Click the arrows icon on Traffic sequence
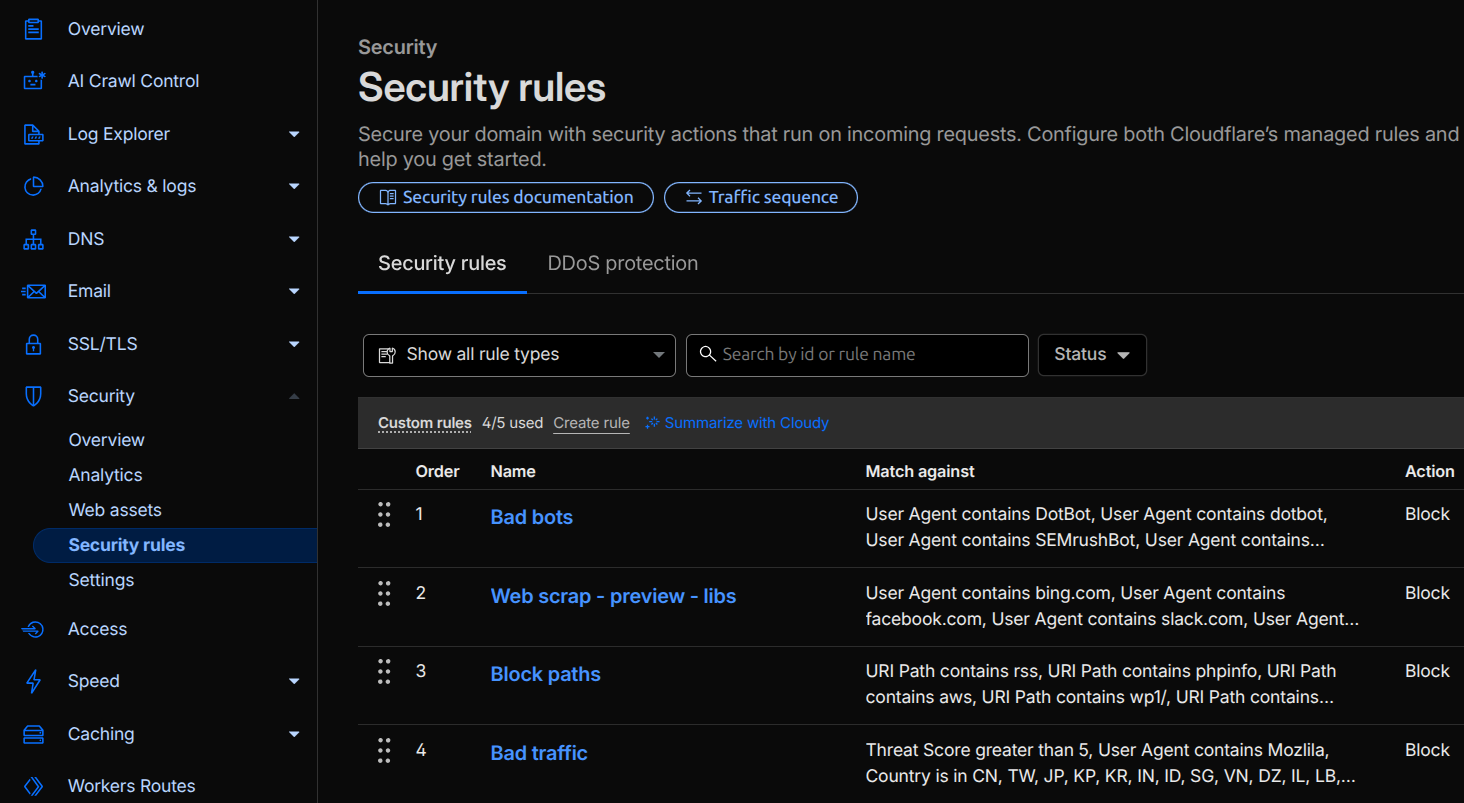The image size is (1464, 803). point(694,198)
